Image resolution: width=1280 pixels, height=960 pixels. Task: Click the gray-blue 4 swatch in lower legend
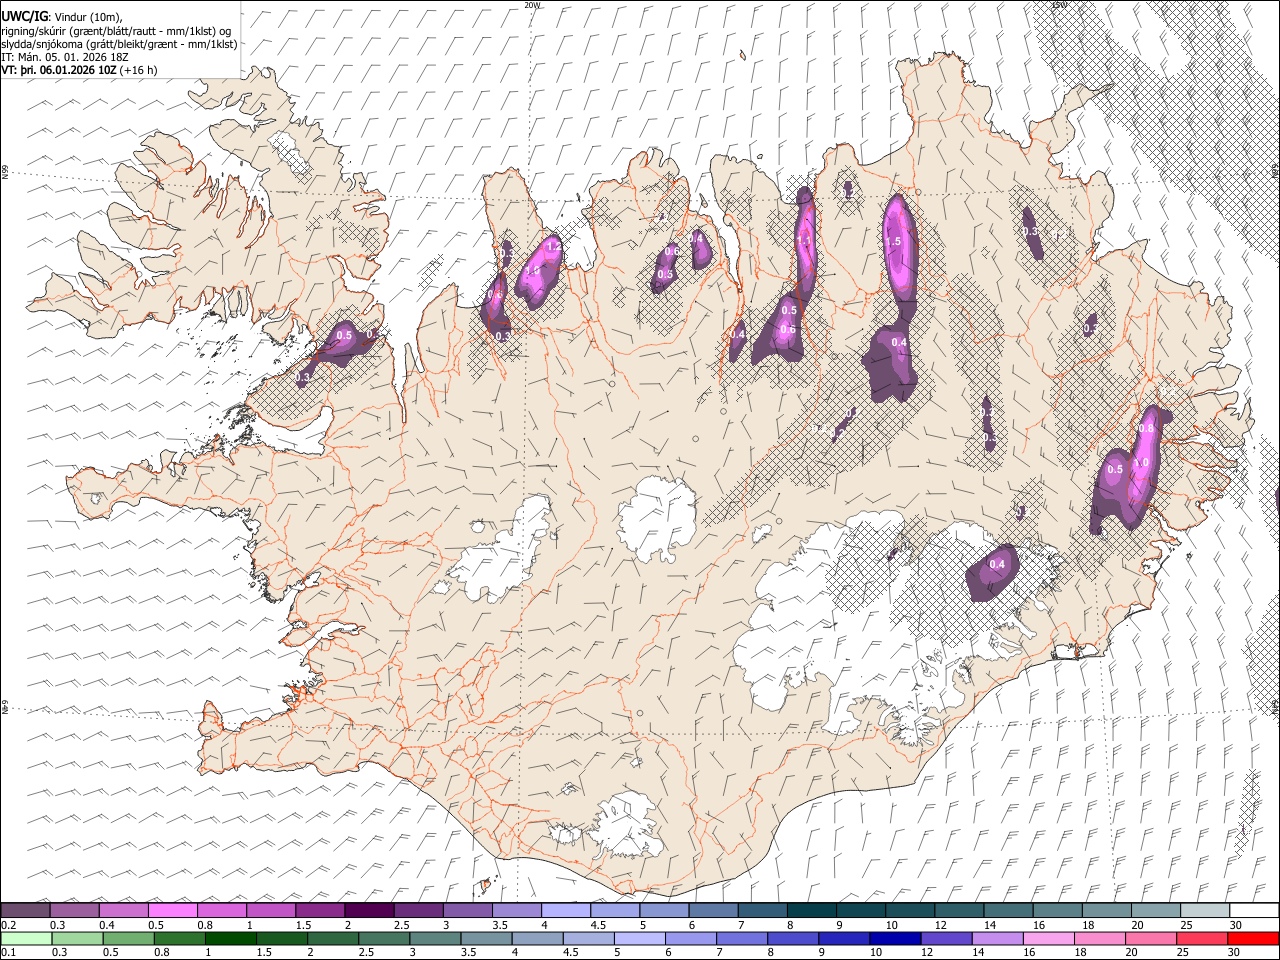pos(538,938)
